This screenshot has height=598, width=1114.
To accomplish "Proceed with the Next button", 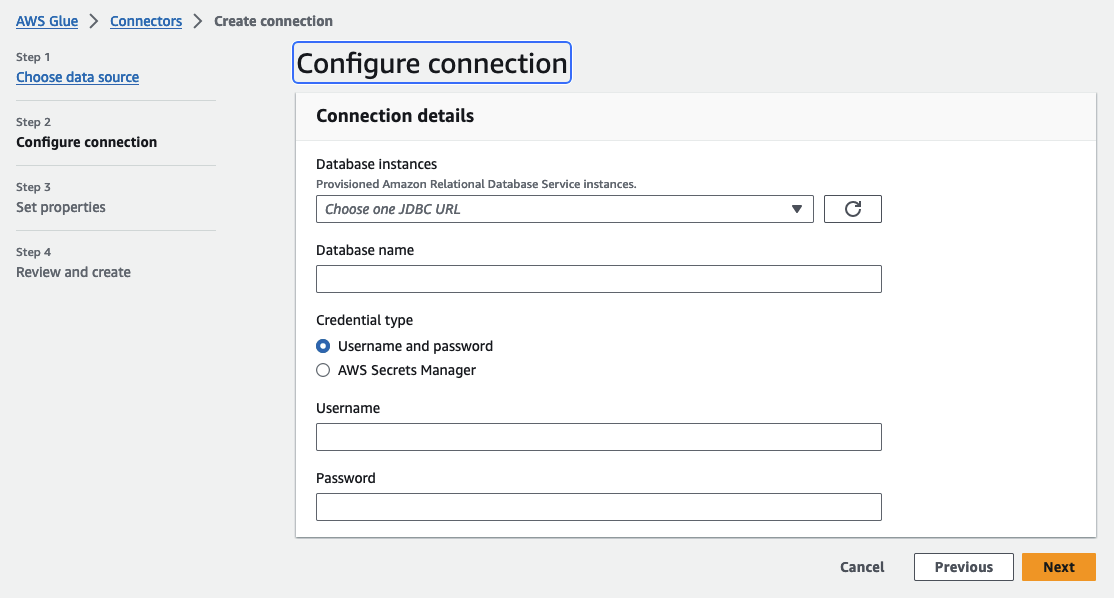I will pyautogui.click(x=1058, y=566).
